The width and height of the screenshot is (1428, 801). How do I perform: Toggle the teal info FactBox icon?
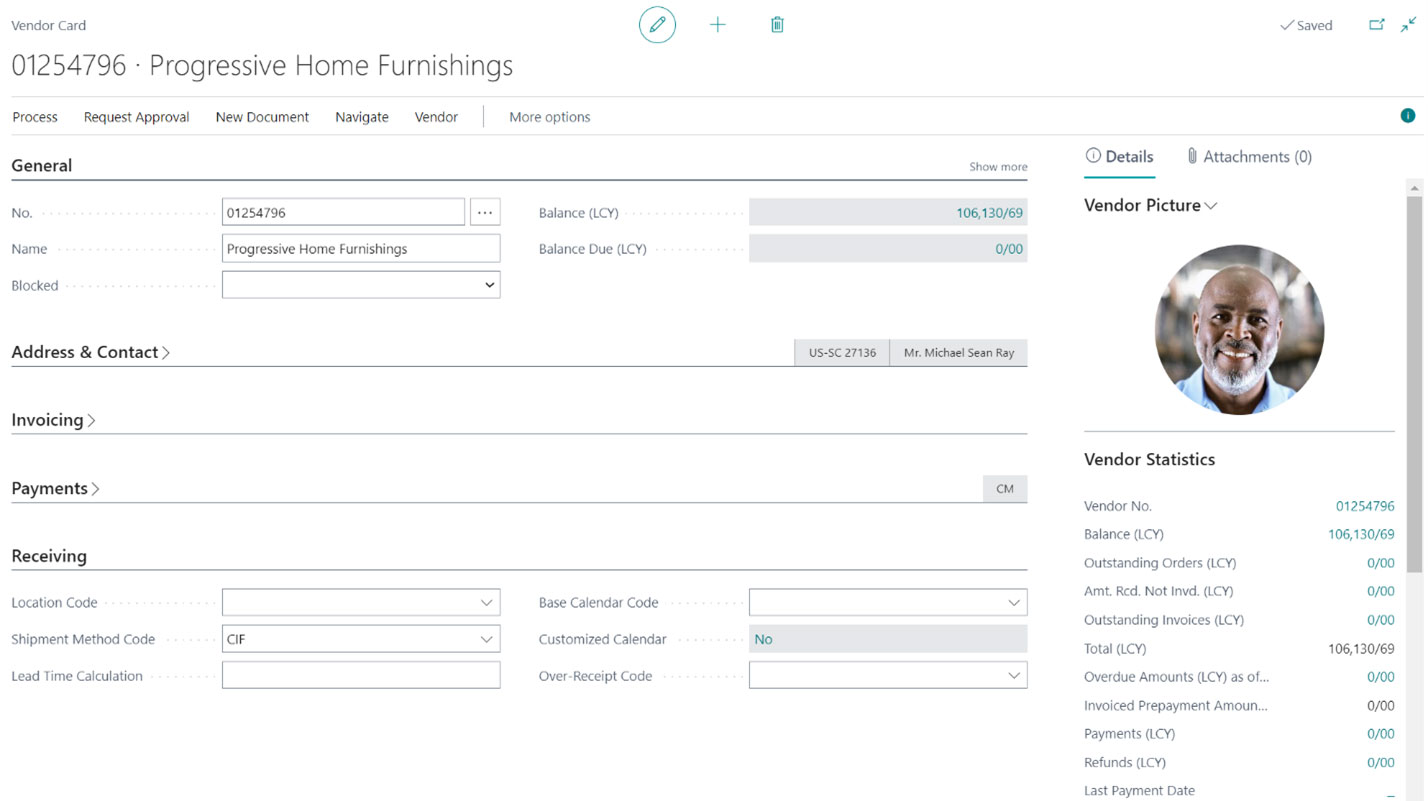click(x=1407, y=116)
